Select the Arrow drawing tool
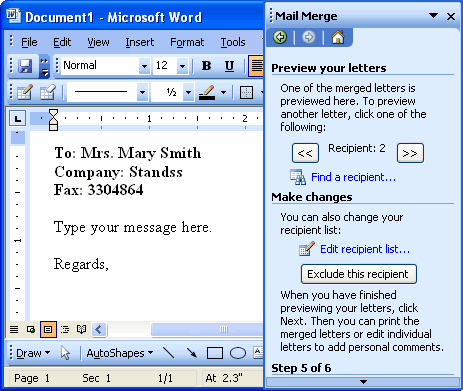The image size is (463, 391). (192, 353)
